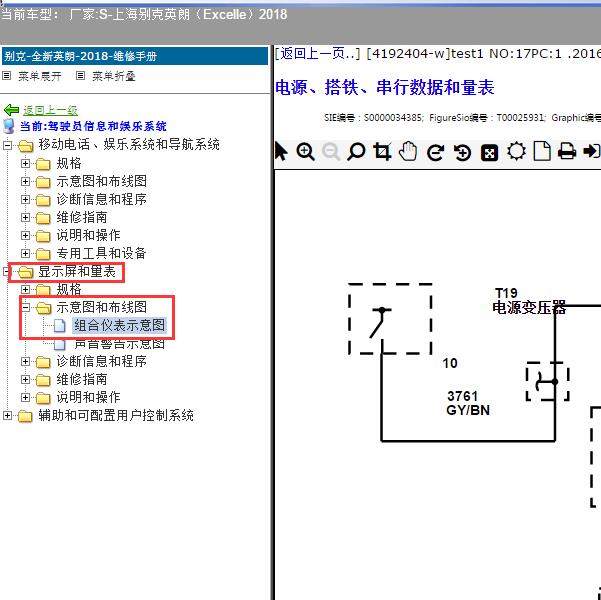Click FigureSio编号 T00025931 text
The height and width of the screenshot is (600, 601).
486,117
